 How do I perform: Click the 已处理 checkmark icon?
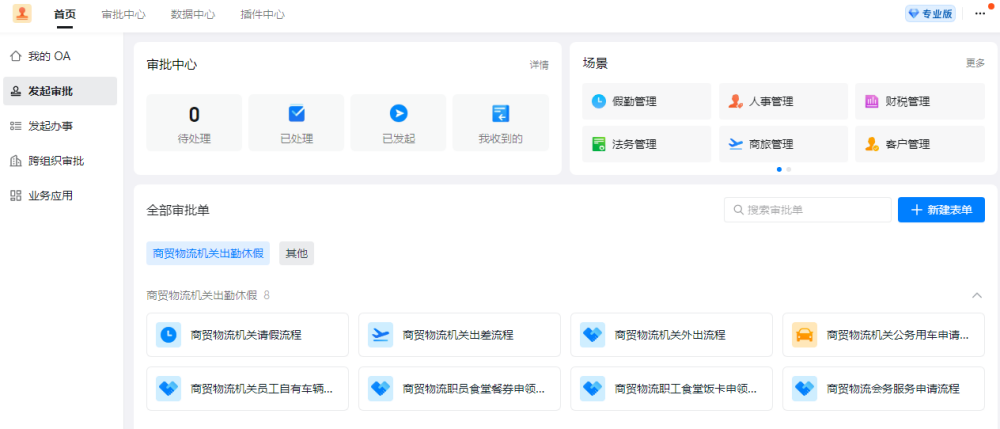click(x=296, y=113)
